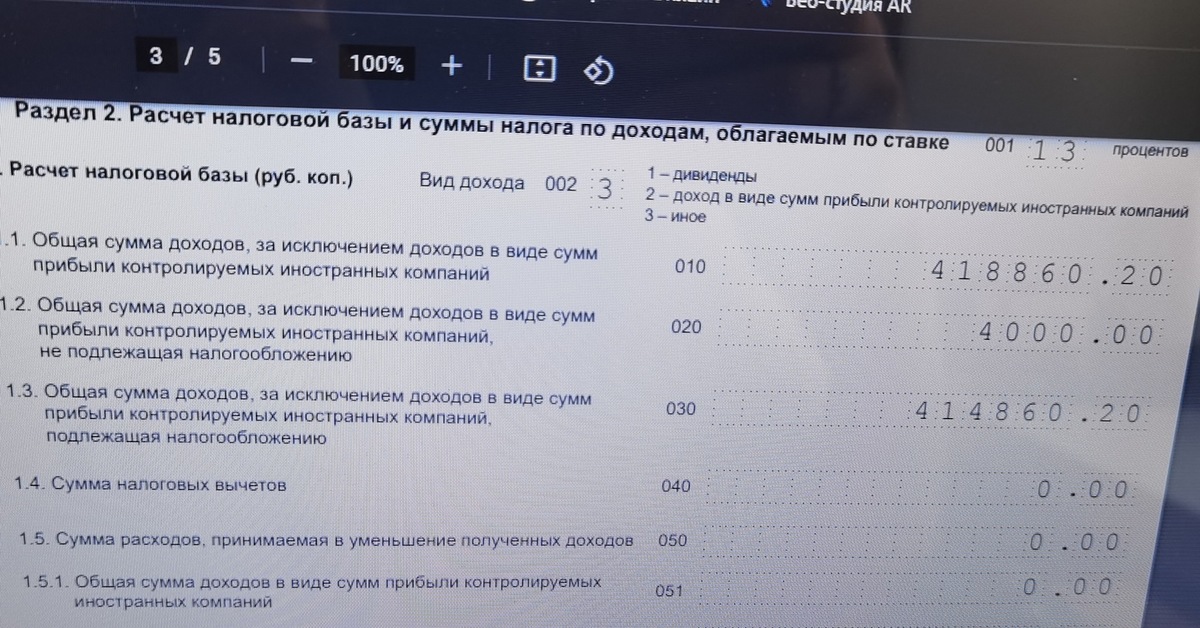The height and width of the screenshot is (628, 1200).
Task: Click the legend line 3 – иное
Action: point(675,216)
